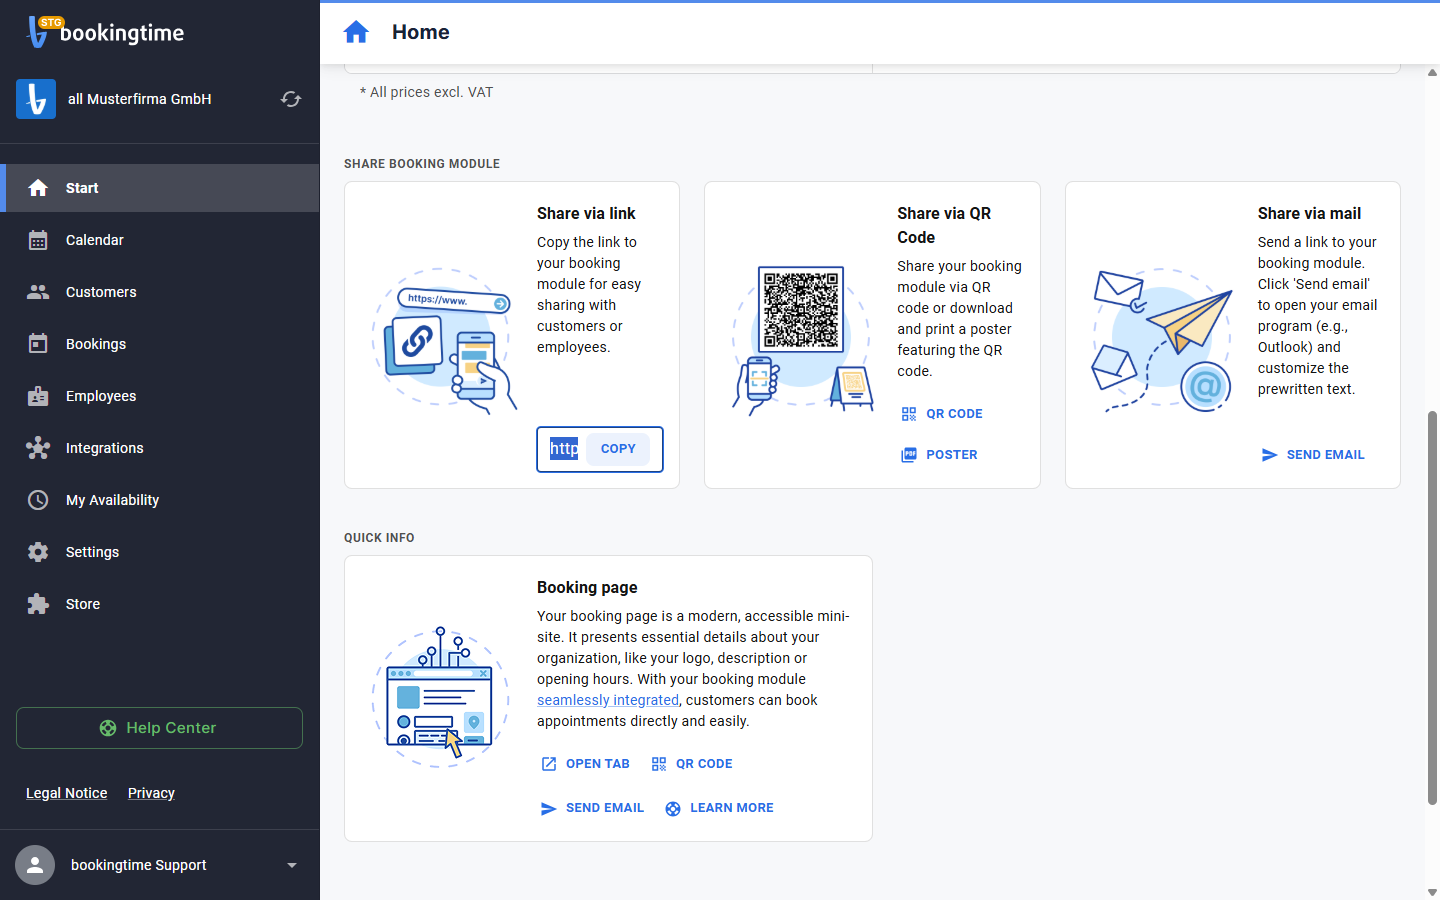Open the Customers section
The image size is (1440, 900).
click(x=160, y=292)
